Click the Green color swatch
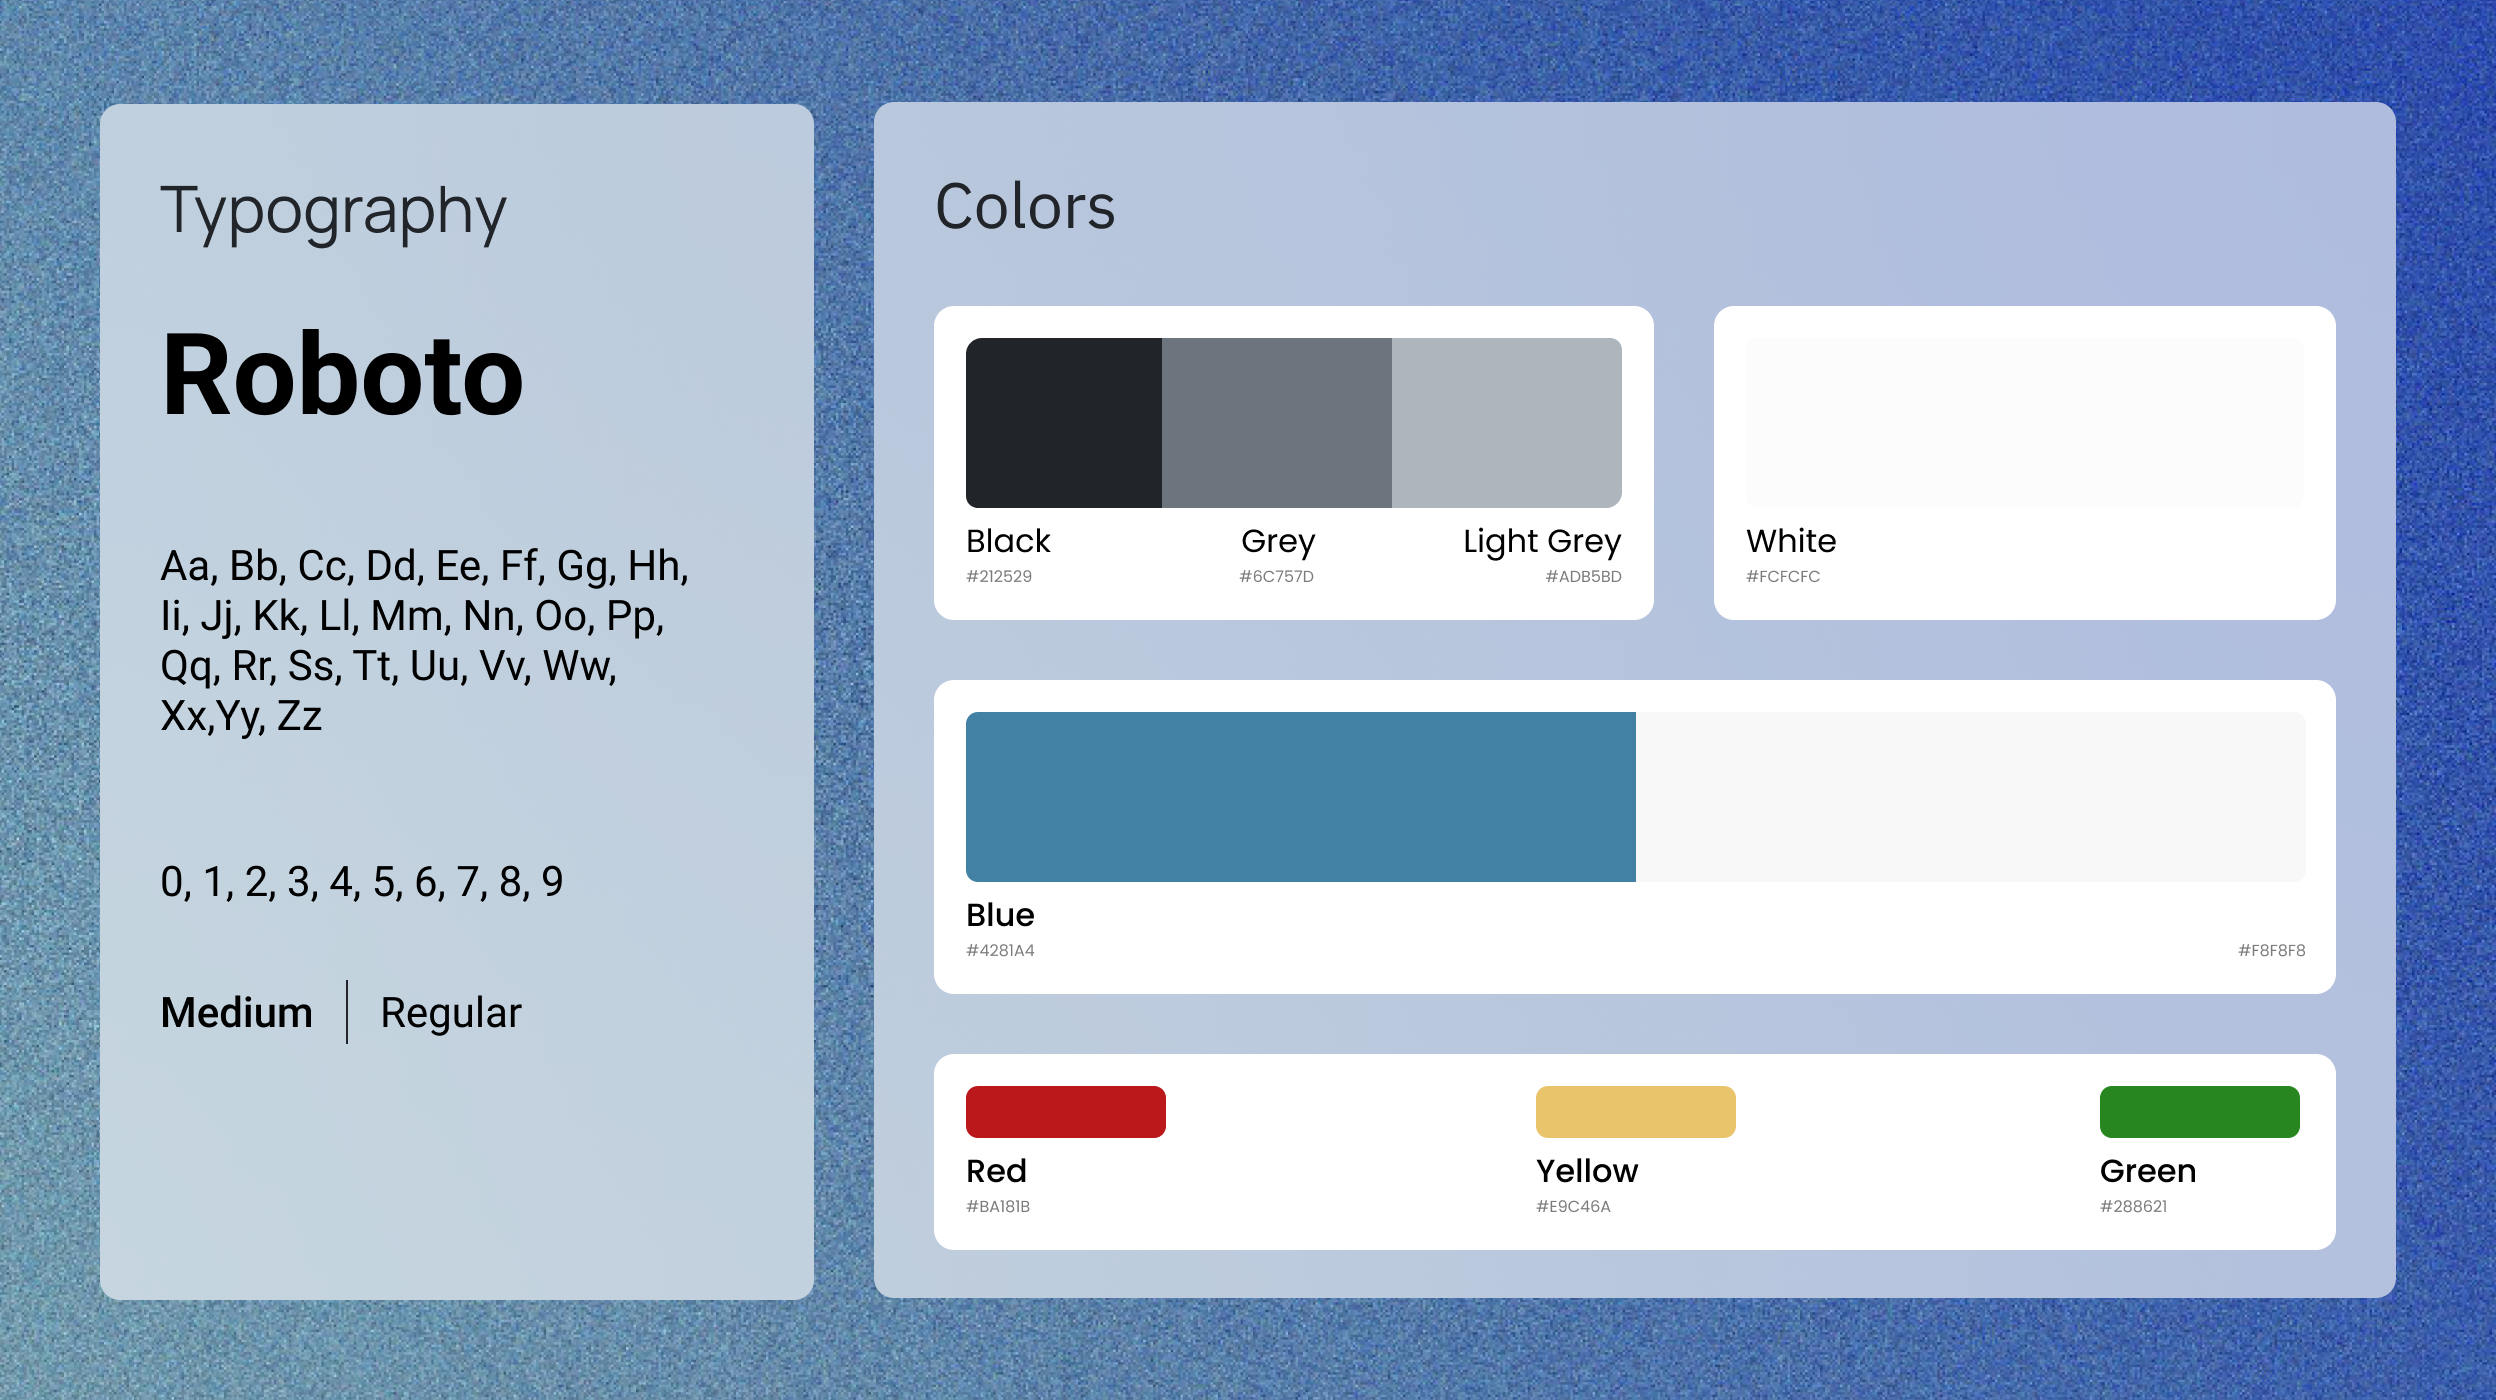The height and width of the screenshot is (1400, 2496). click(x=2200, y=1112)
